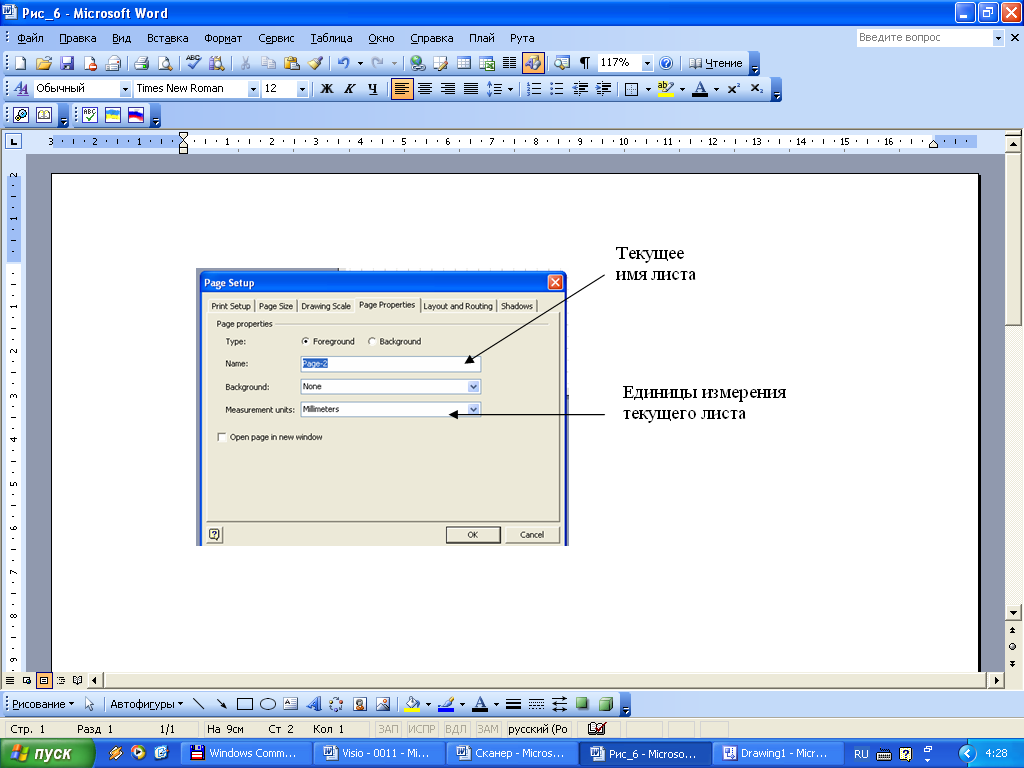Click the Введите вопрос help input field
Viewport: 1024px width, 768px height.
tap(925, 38)
